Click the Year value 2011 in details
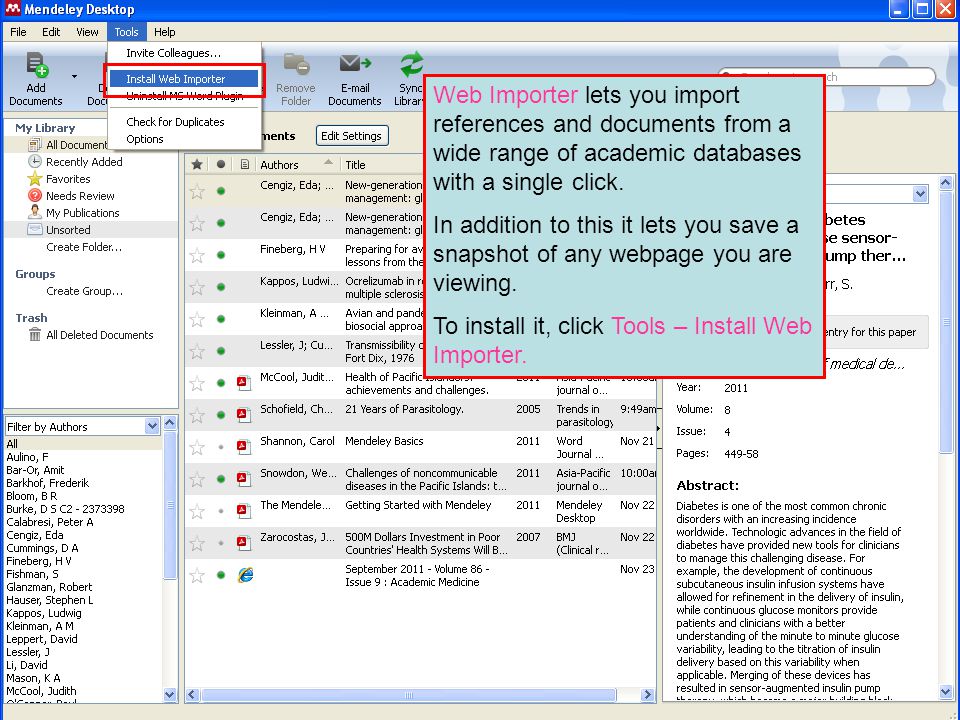Screen dimensions: 960x720 (x=736, y=388)
